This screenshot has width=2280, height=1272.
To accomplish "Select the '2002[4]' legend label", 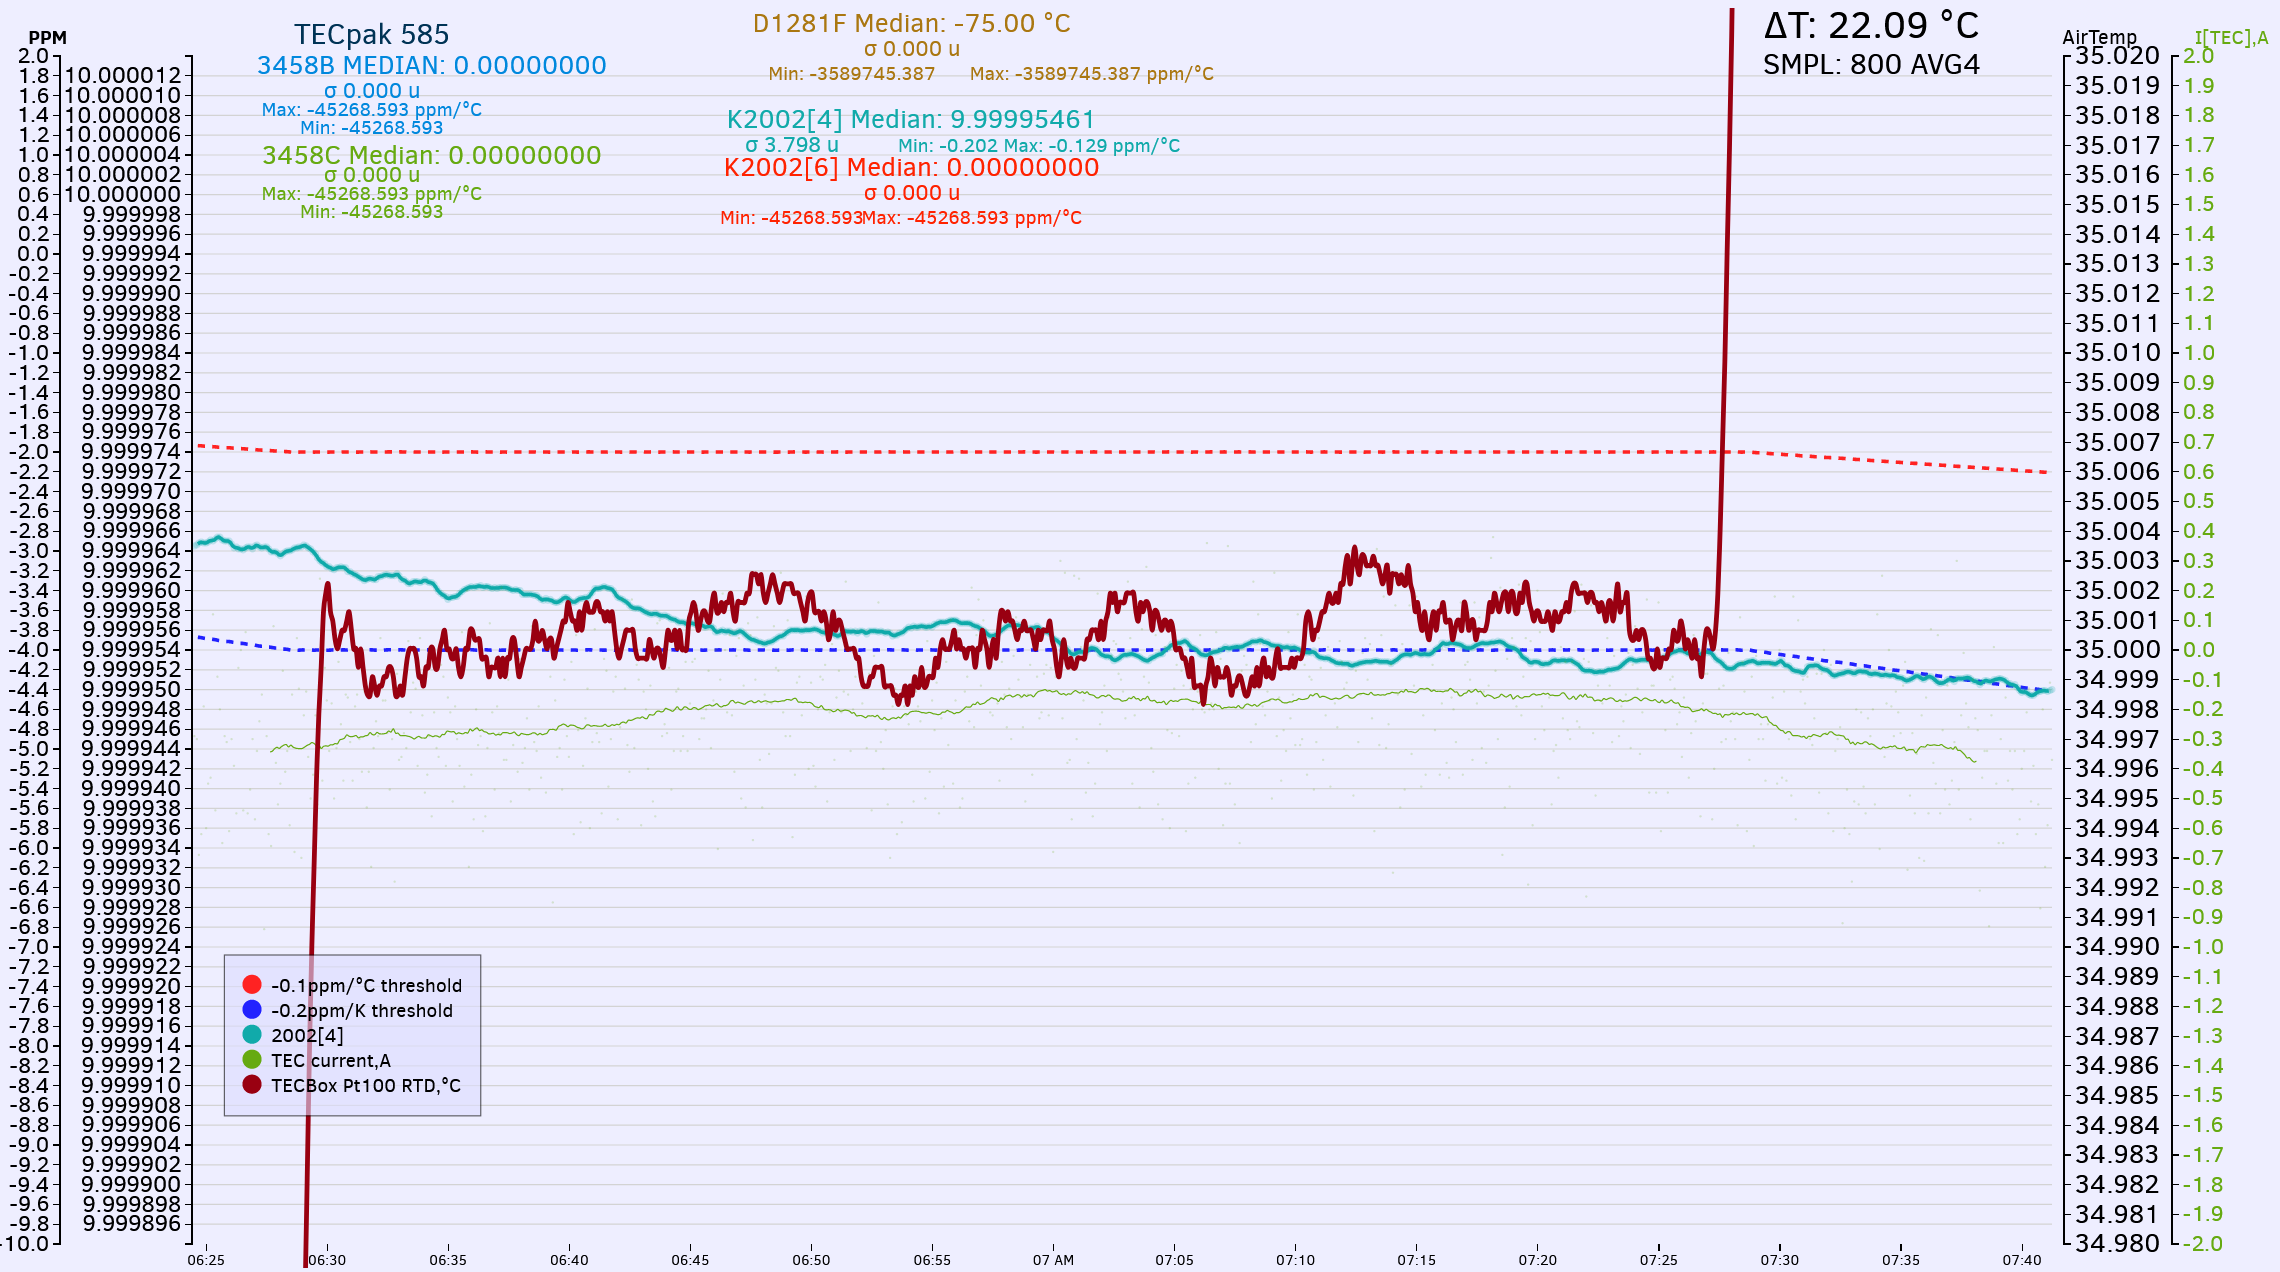I will (307, 1036).
